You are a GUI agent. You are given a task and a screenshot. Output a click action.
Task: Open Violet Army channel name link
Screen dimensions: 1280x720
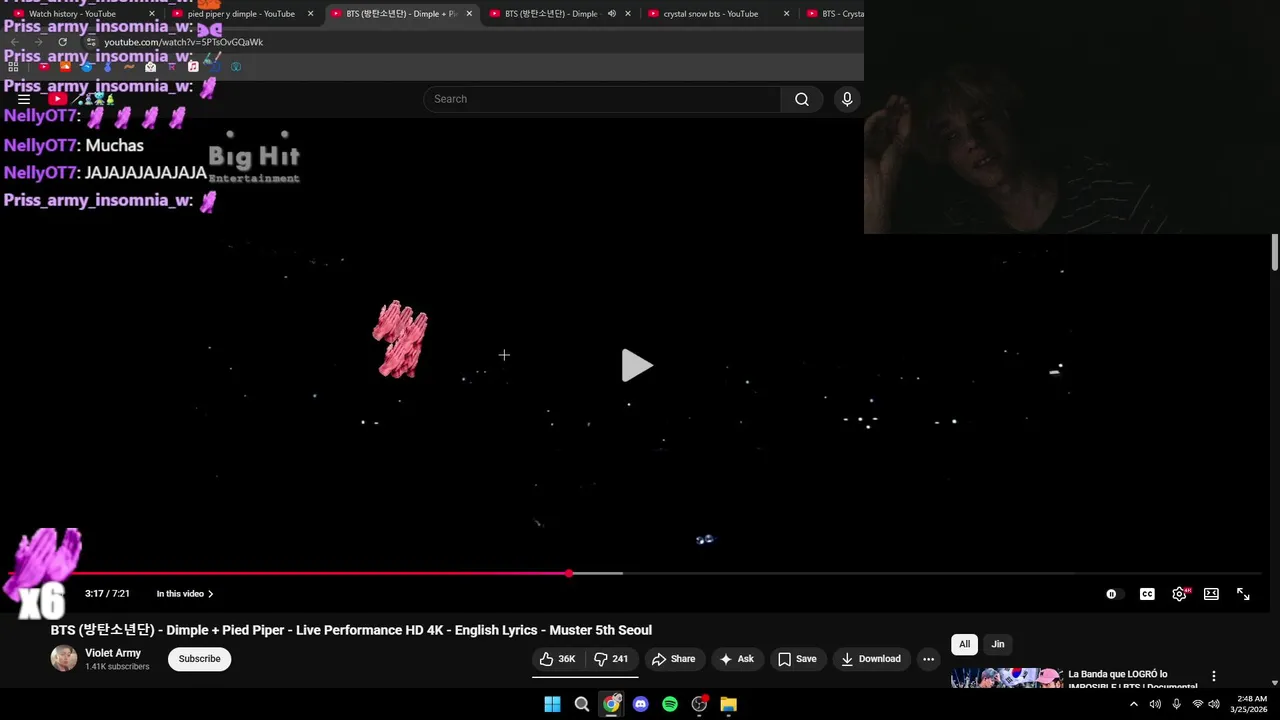coord(113,653)
